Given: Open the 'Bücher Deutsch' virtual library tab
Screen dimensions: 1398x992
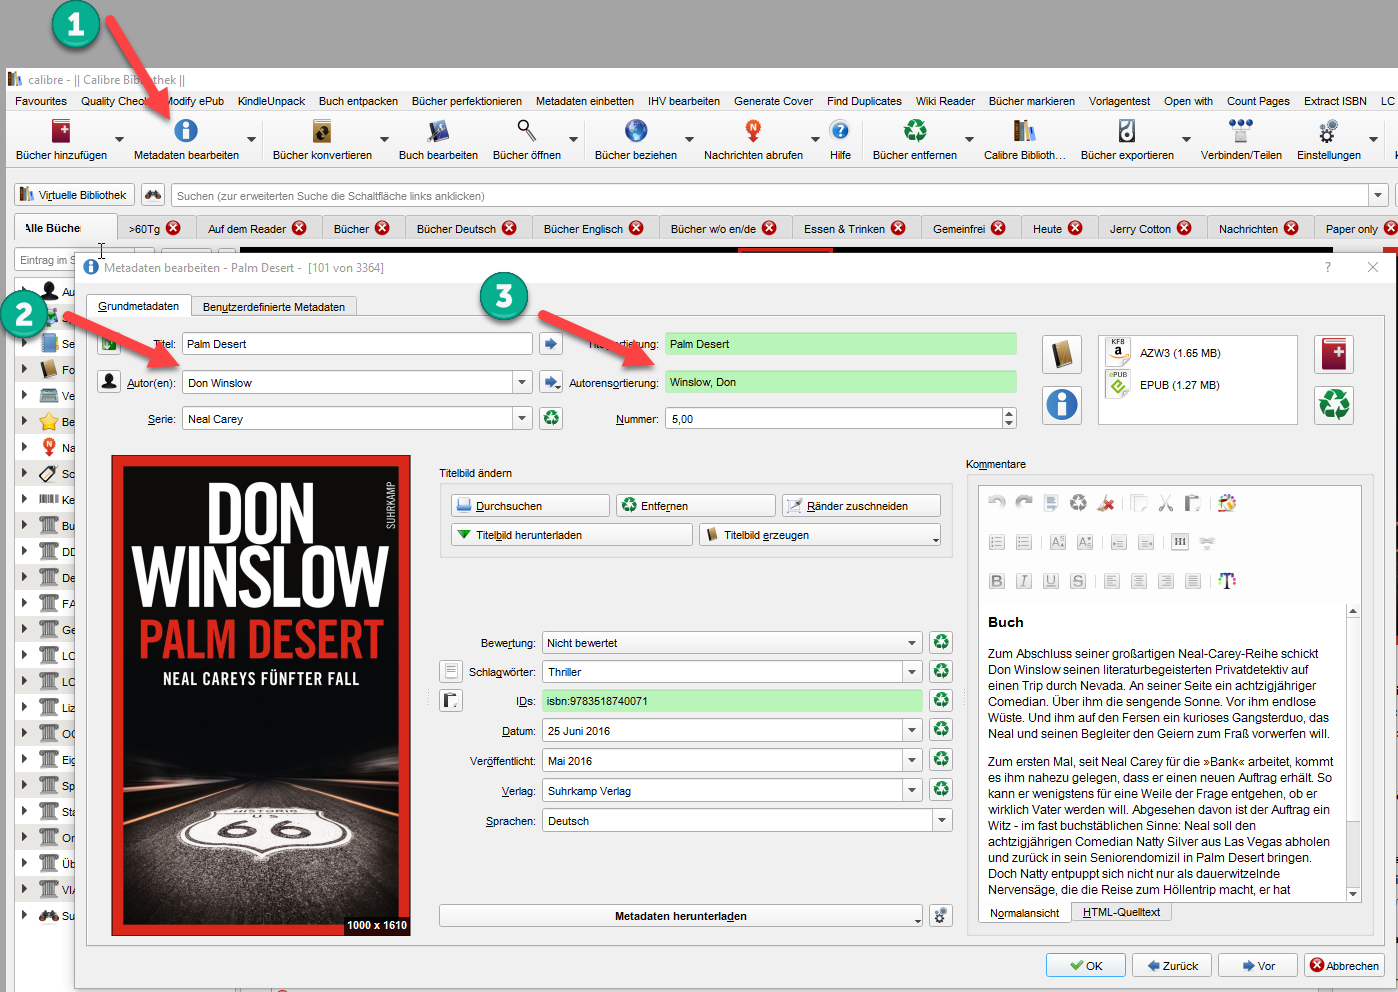Looking at the screenshot, I should click(x=466, y=228).
